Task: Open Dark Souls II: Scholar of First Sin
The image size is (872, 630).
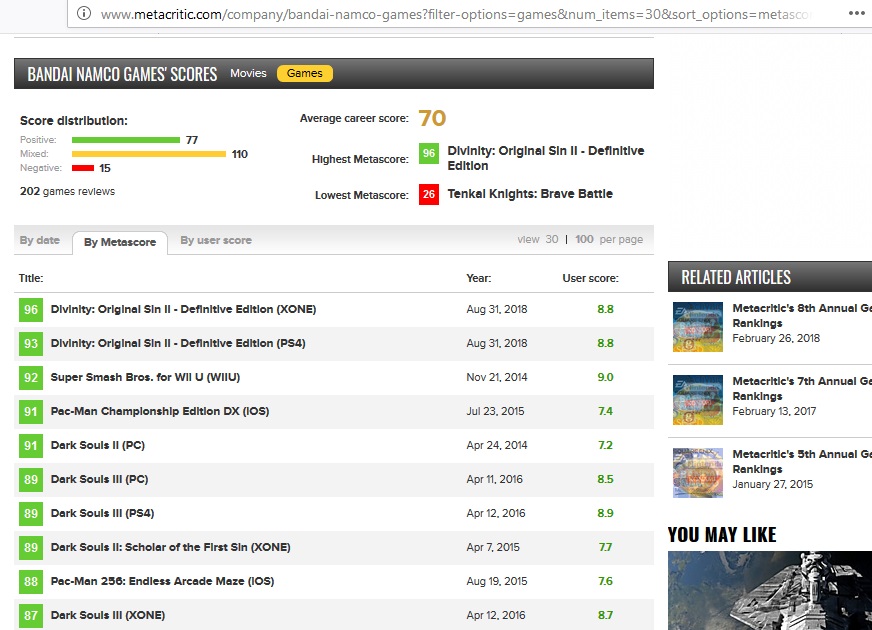Action: 170,547
